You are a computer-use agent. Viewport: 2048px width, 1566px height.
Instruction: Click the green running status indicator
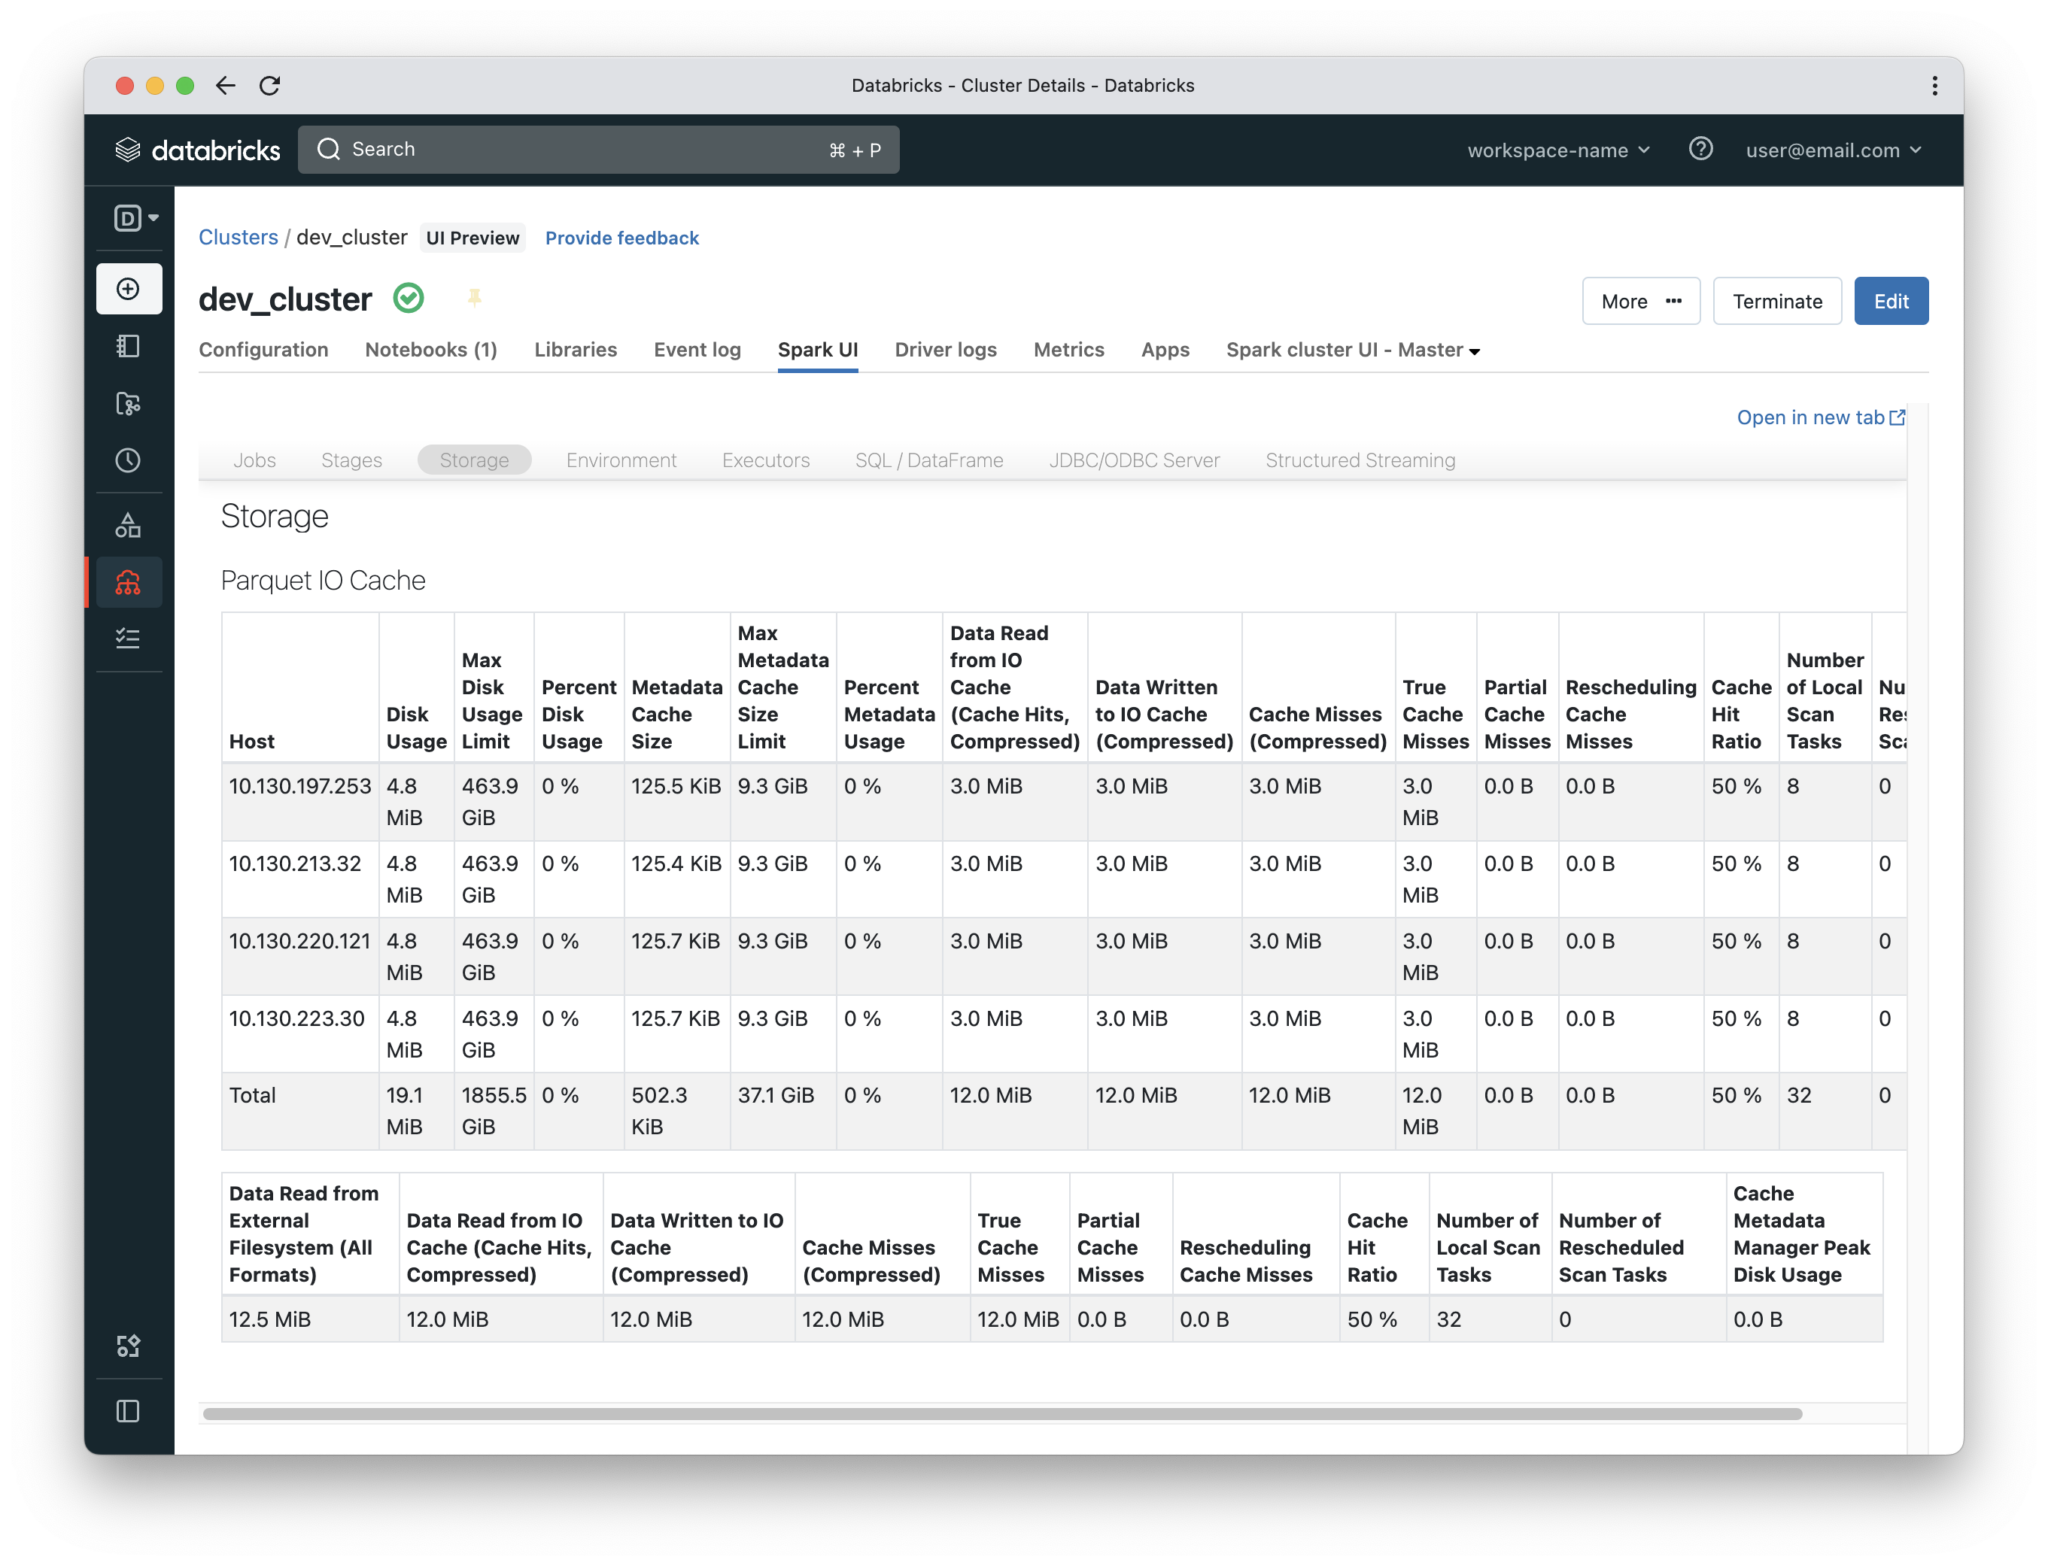(408, 298)
